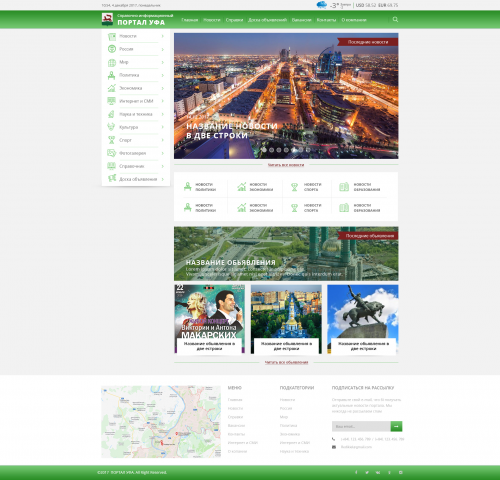Open the Twitter icon in footer
The image size is (500, 480).
point(367,472)
